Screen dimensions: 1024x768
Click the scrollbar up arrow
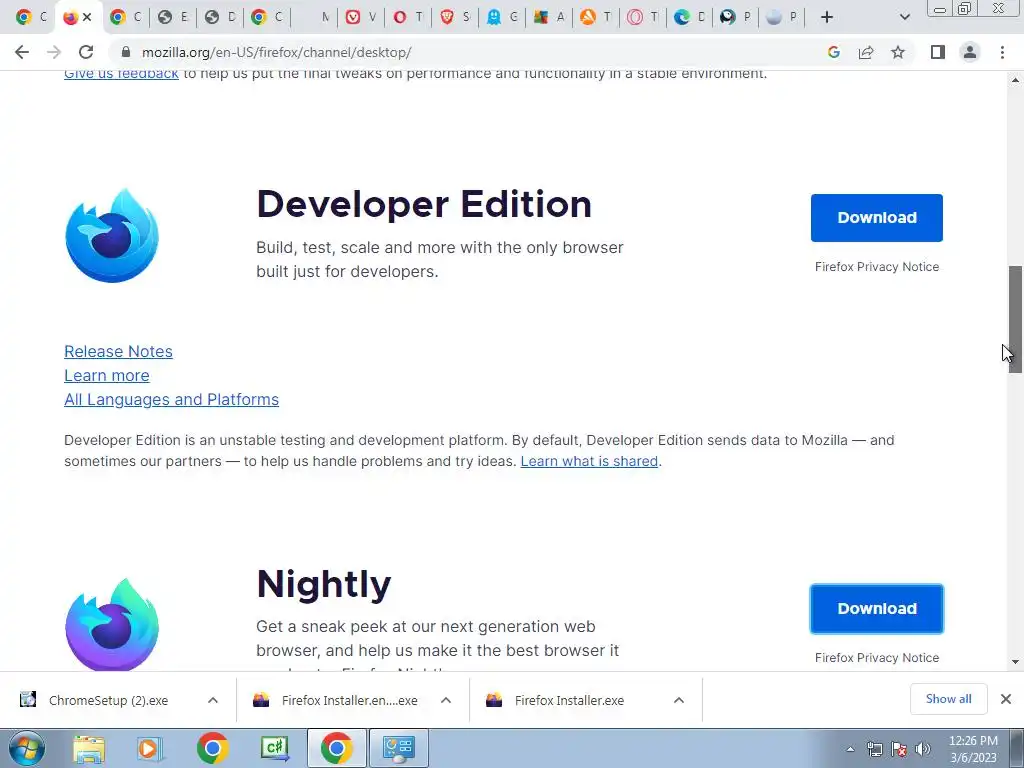(x=1015, y=80)
